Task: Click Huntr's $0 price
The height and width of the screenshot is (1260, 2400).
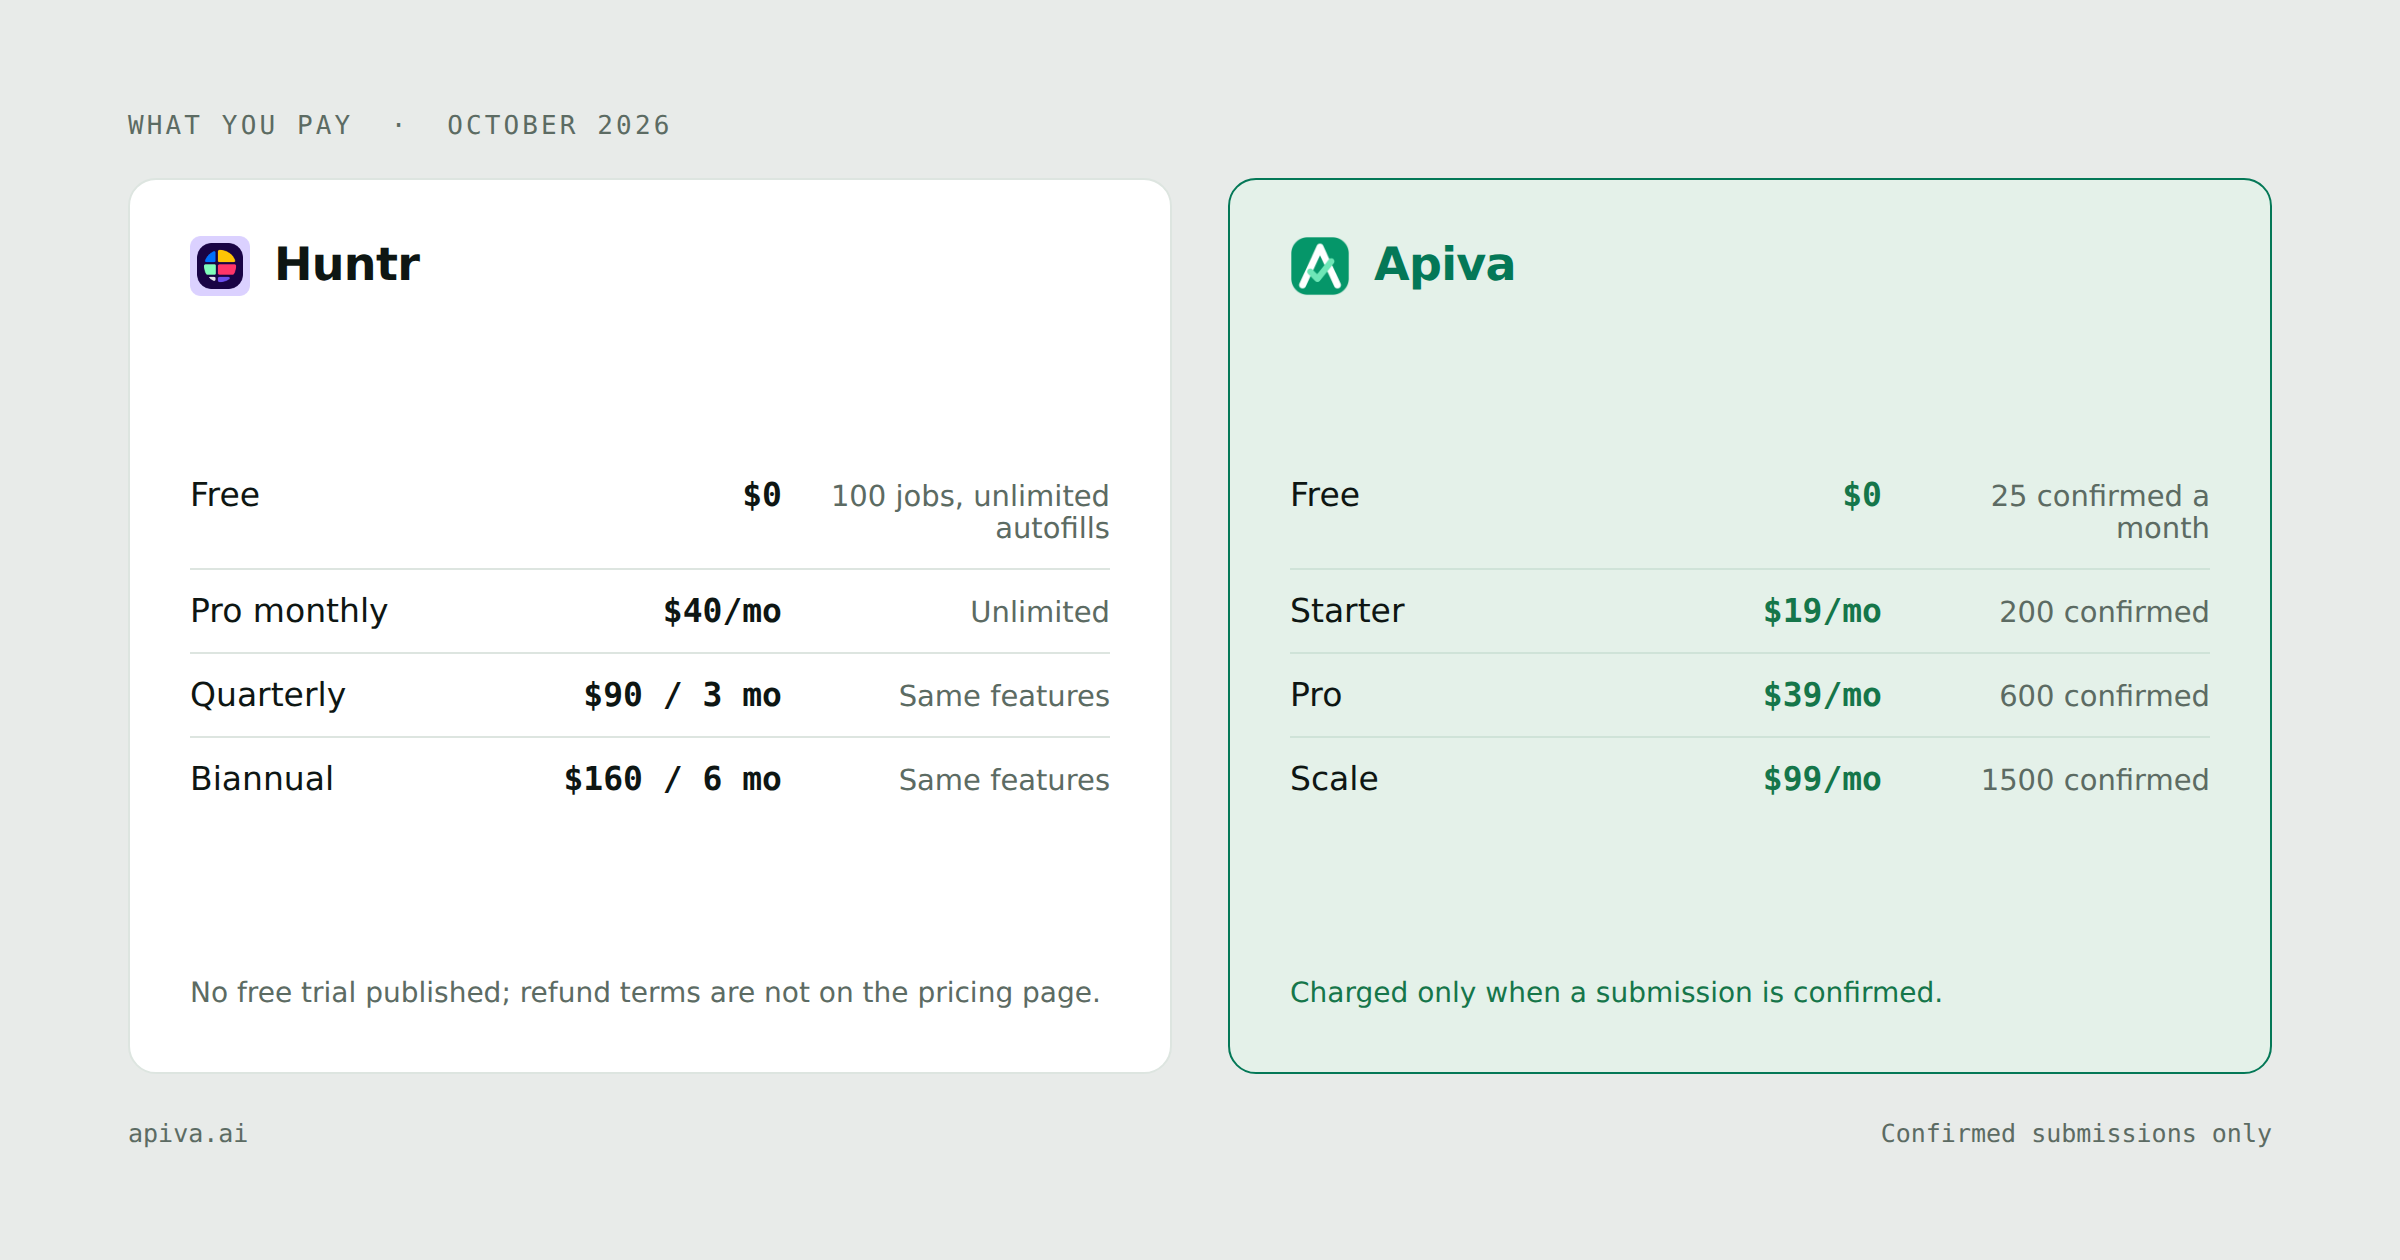Action: tap(762, 495)
